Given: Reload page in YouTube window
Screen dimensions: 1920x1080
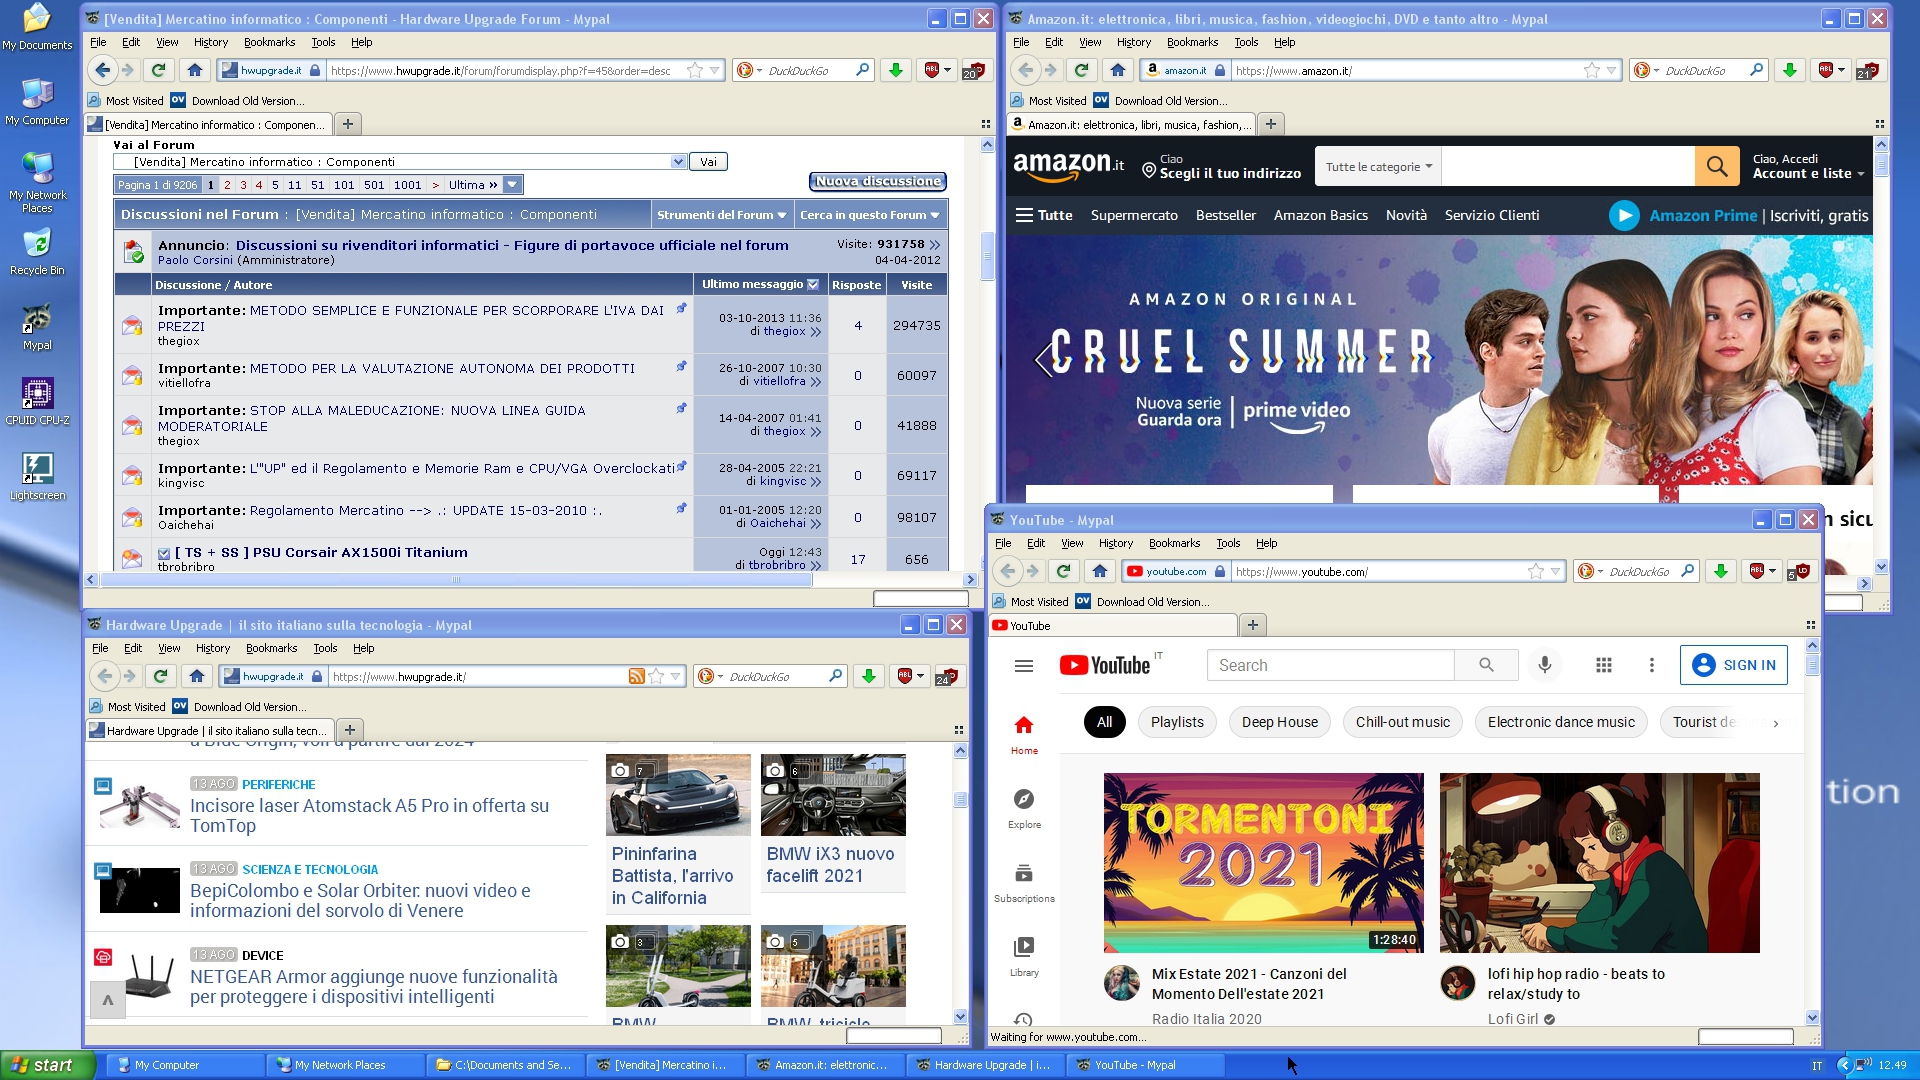Looking at the screenshot, I should pos(1064,571).
